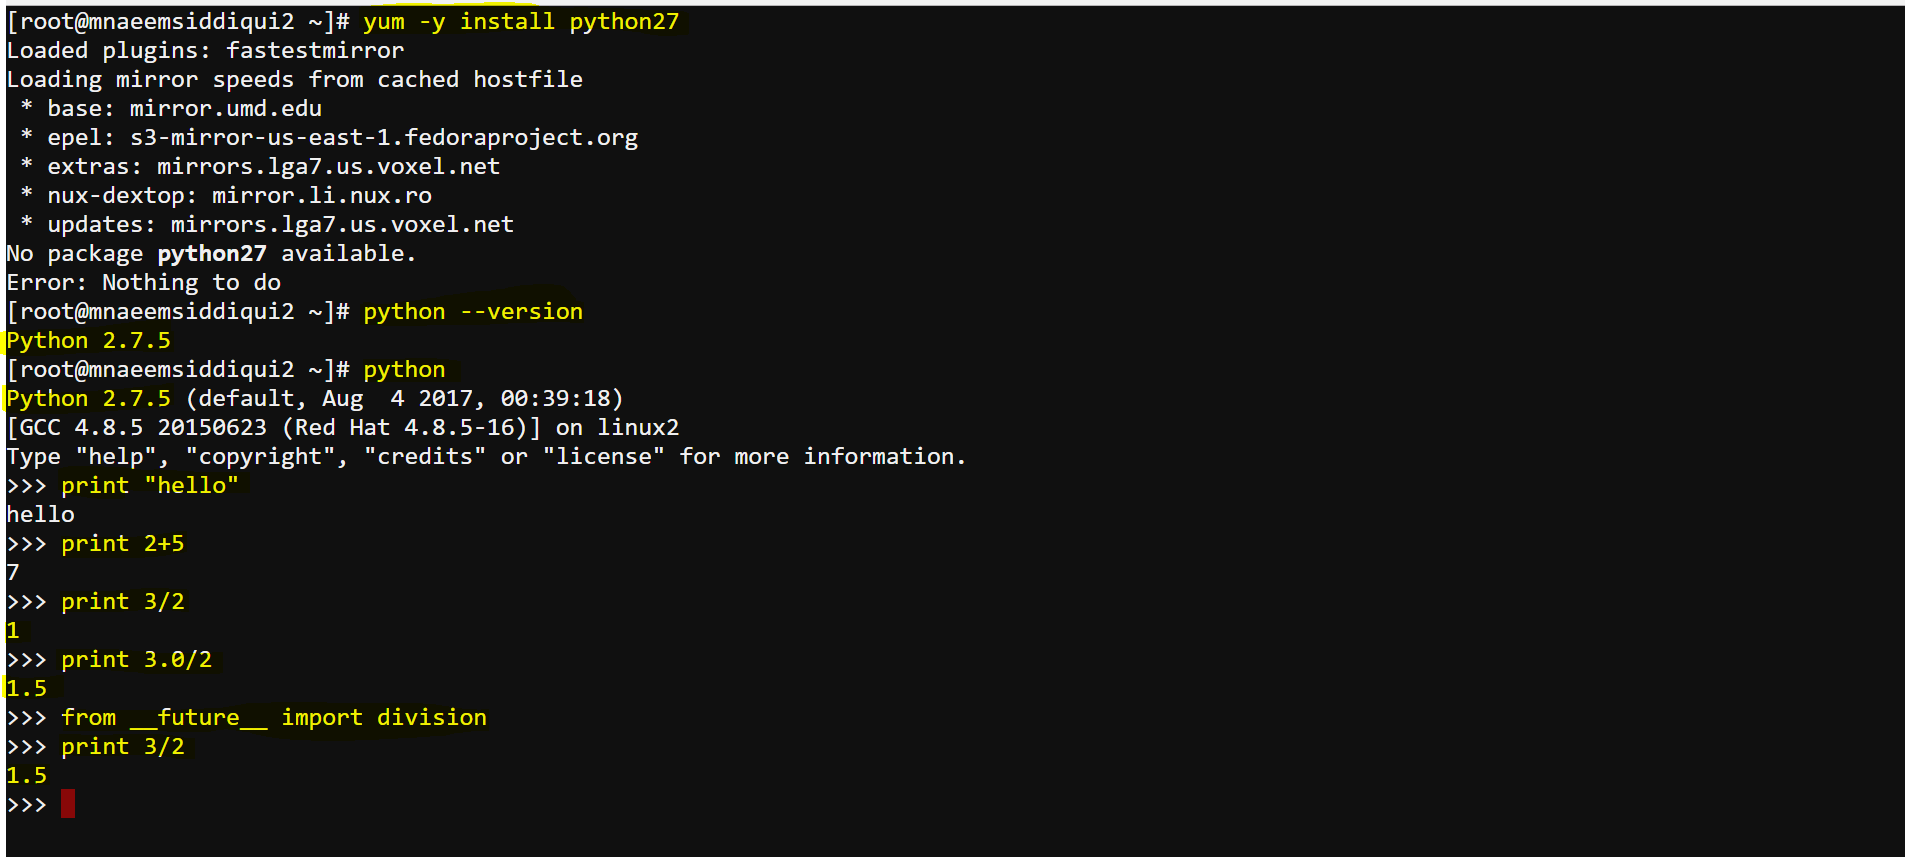Click the bold python27 package name
Viewport: 1905px width, 857px height.
pyautogui.click(x=212, y=253)
